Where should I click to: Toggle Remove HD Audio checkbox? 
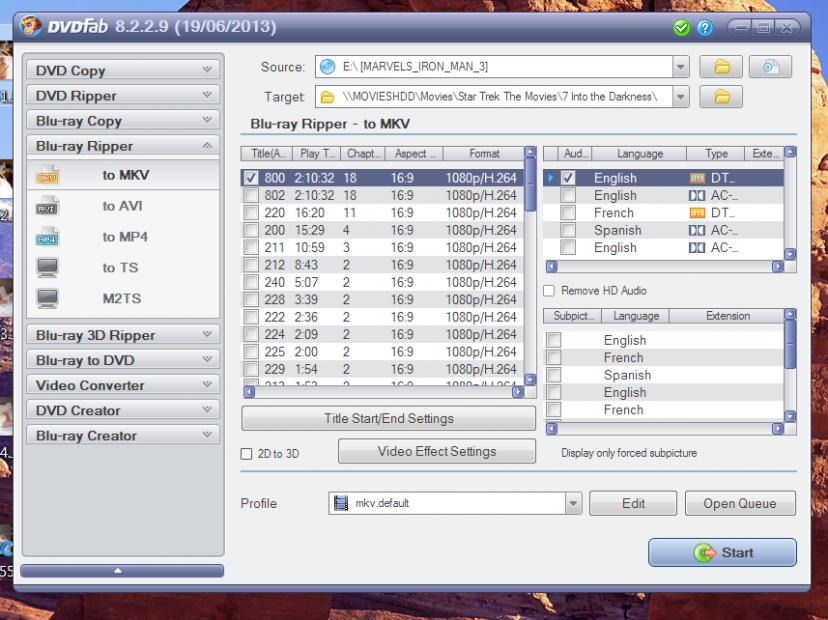pos(549,291)
